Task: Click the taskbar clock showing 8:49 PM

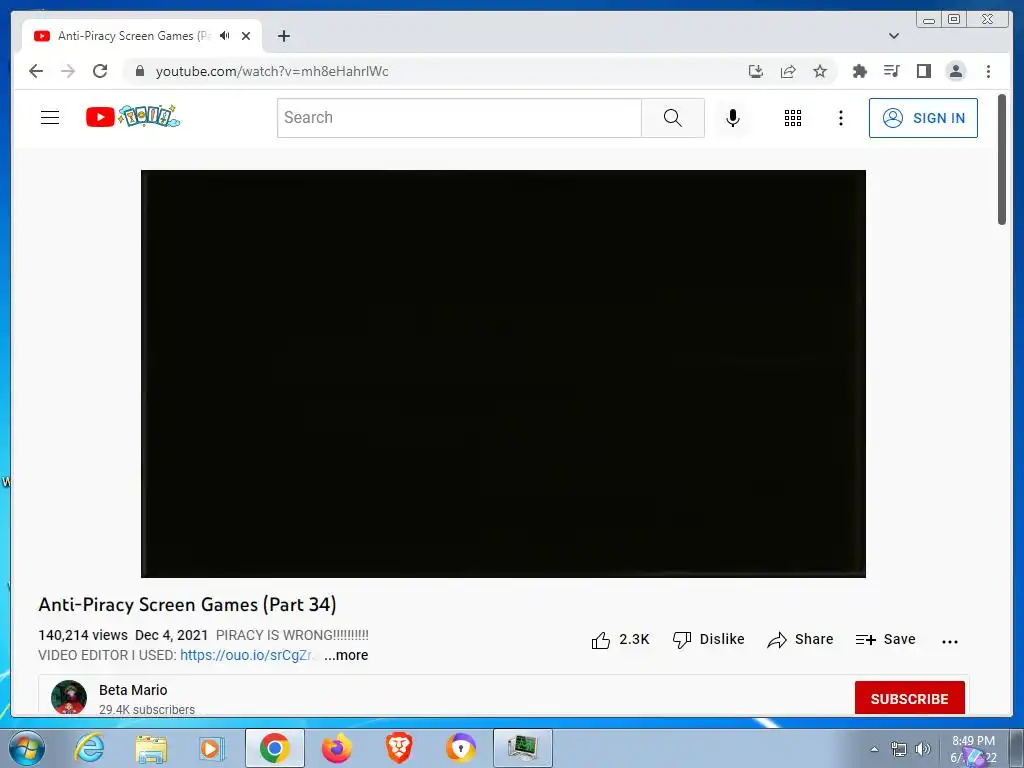Action: [973, 749]
